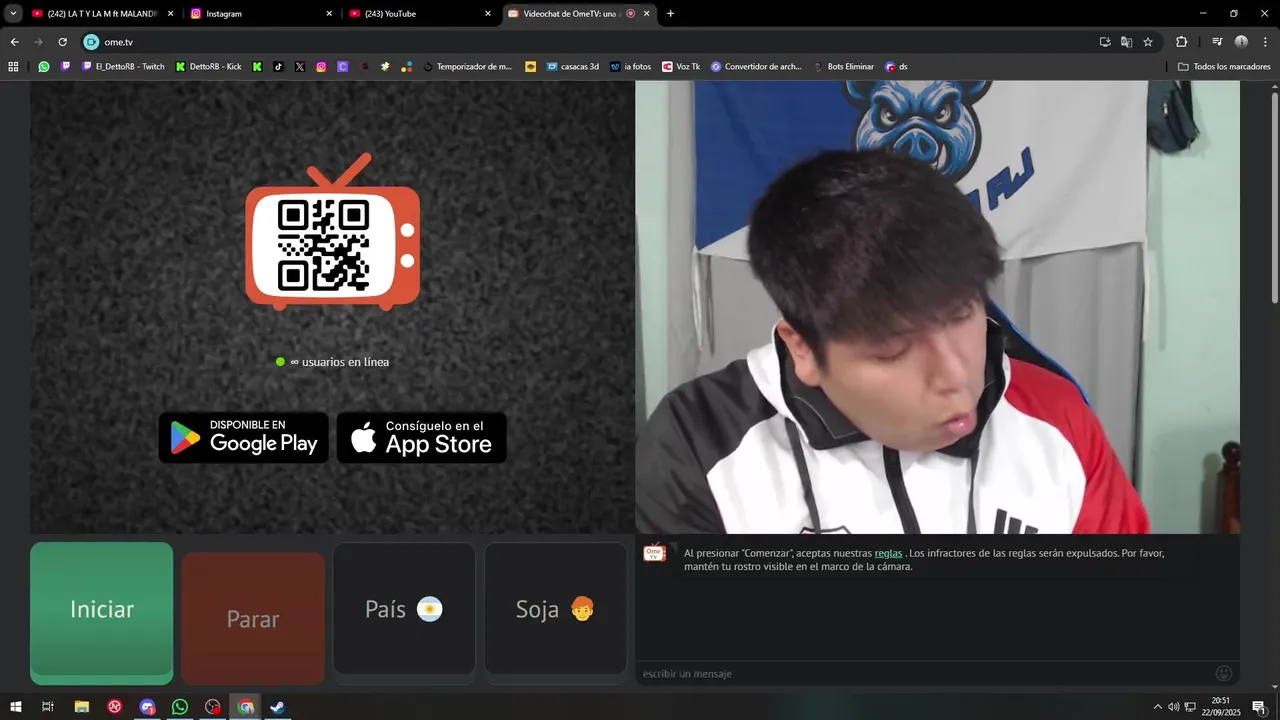This screenshot has height=720, width=1280.
Task: Open Task View on the taskbar
Action: (x=47, y=707)
